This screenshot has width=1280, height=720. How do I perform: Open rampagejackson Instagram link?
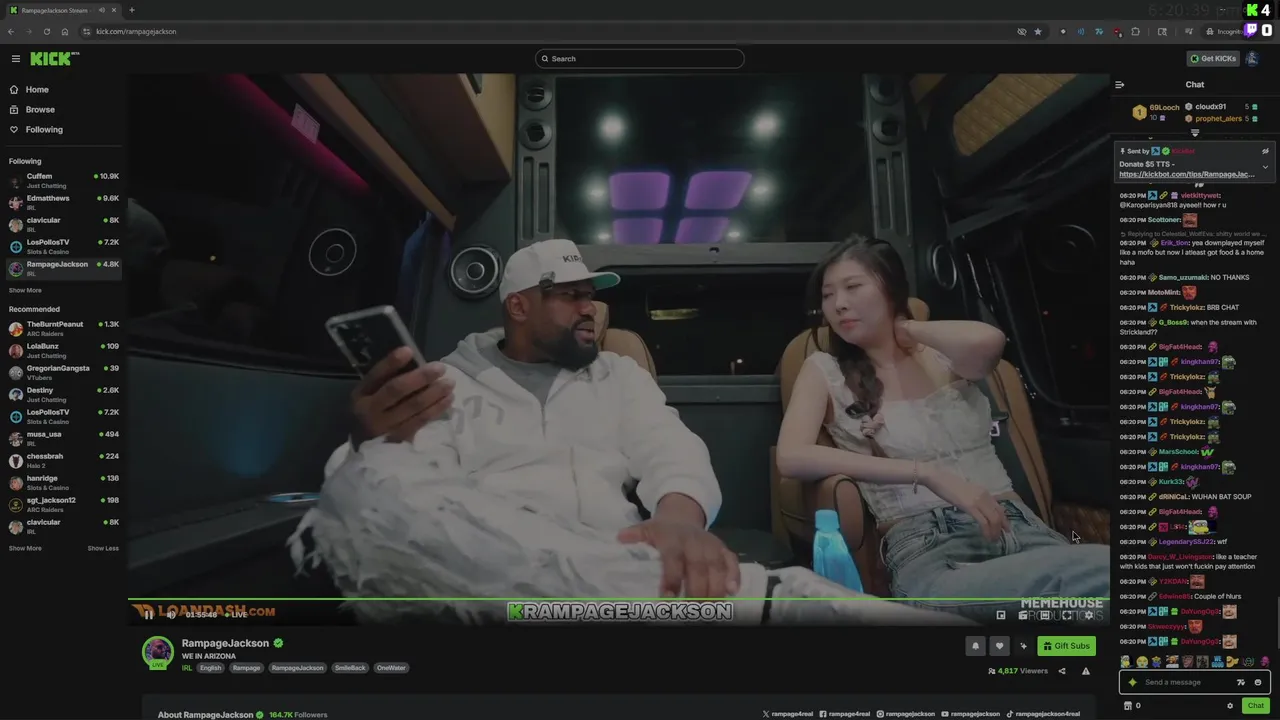[907, 714]
